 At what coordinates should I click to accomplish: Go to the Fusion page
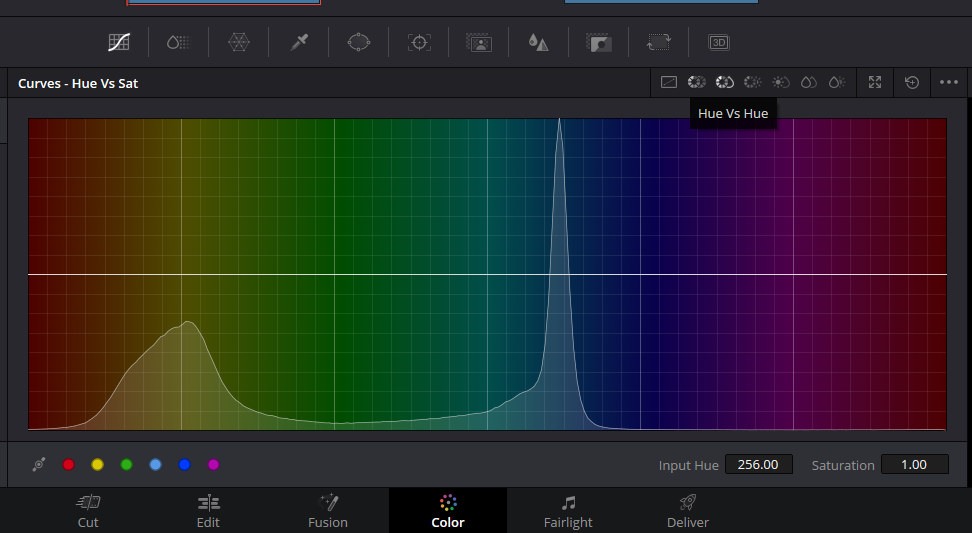[x=328, y=511]
